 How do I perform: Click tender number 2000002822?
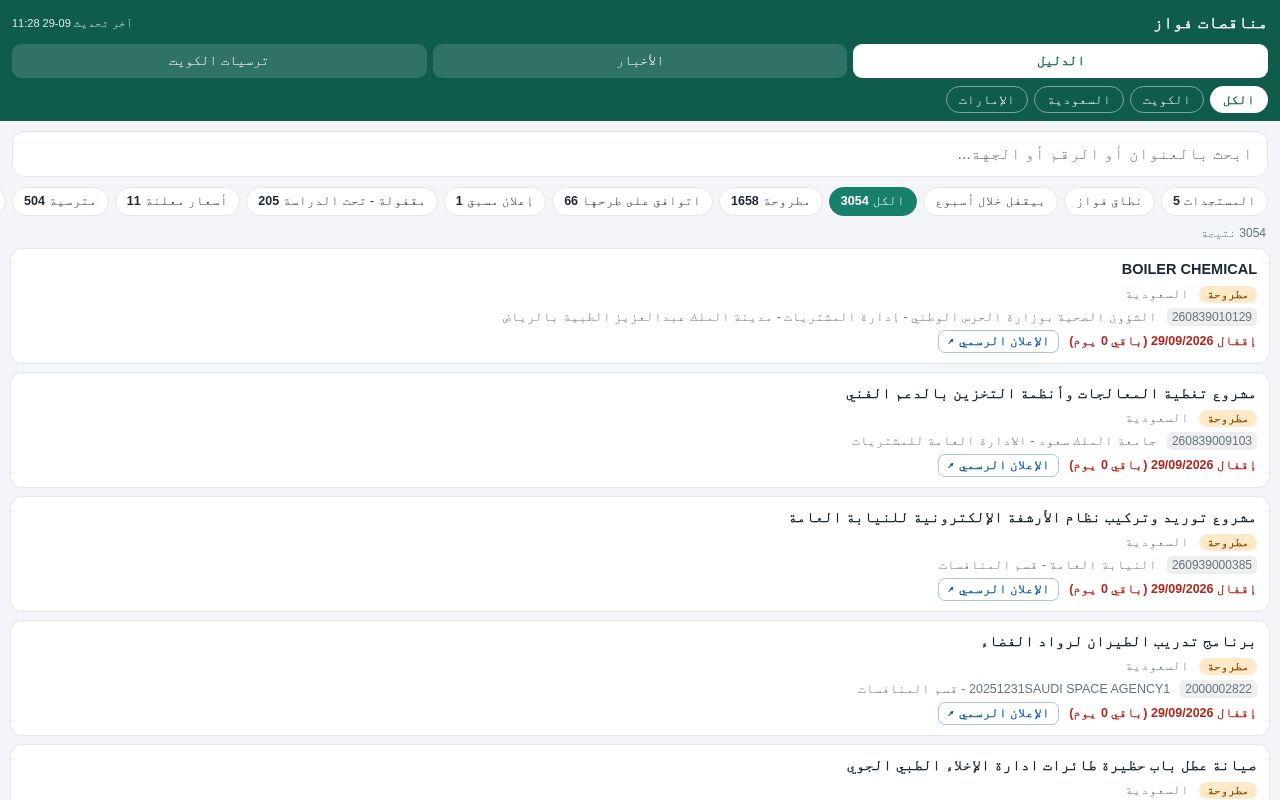tap(1218, 689)
